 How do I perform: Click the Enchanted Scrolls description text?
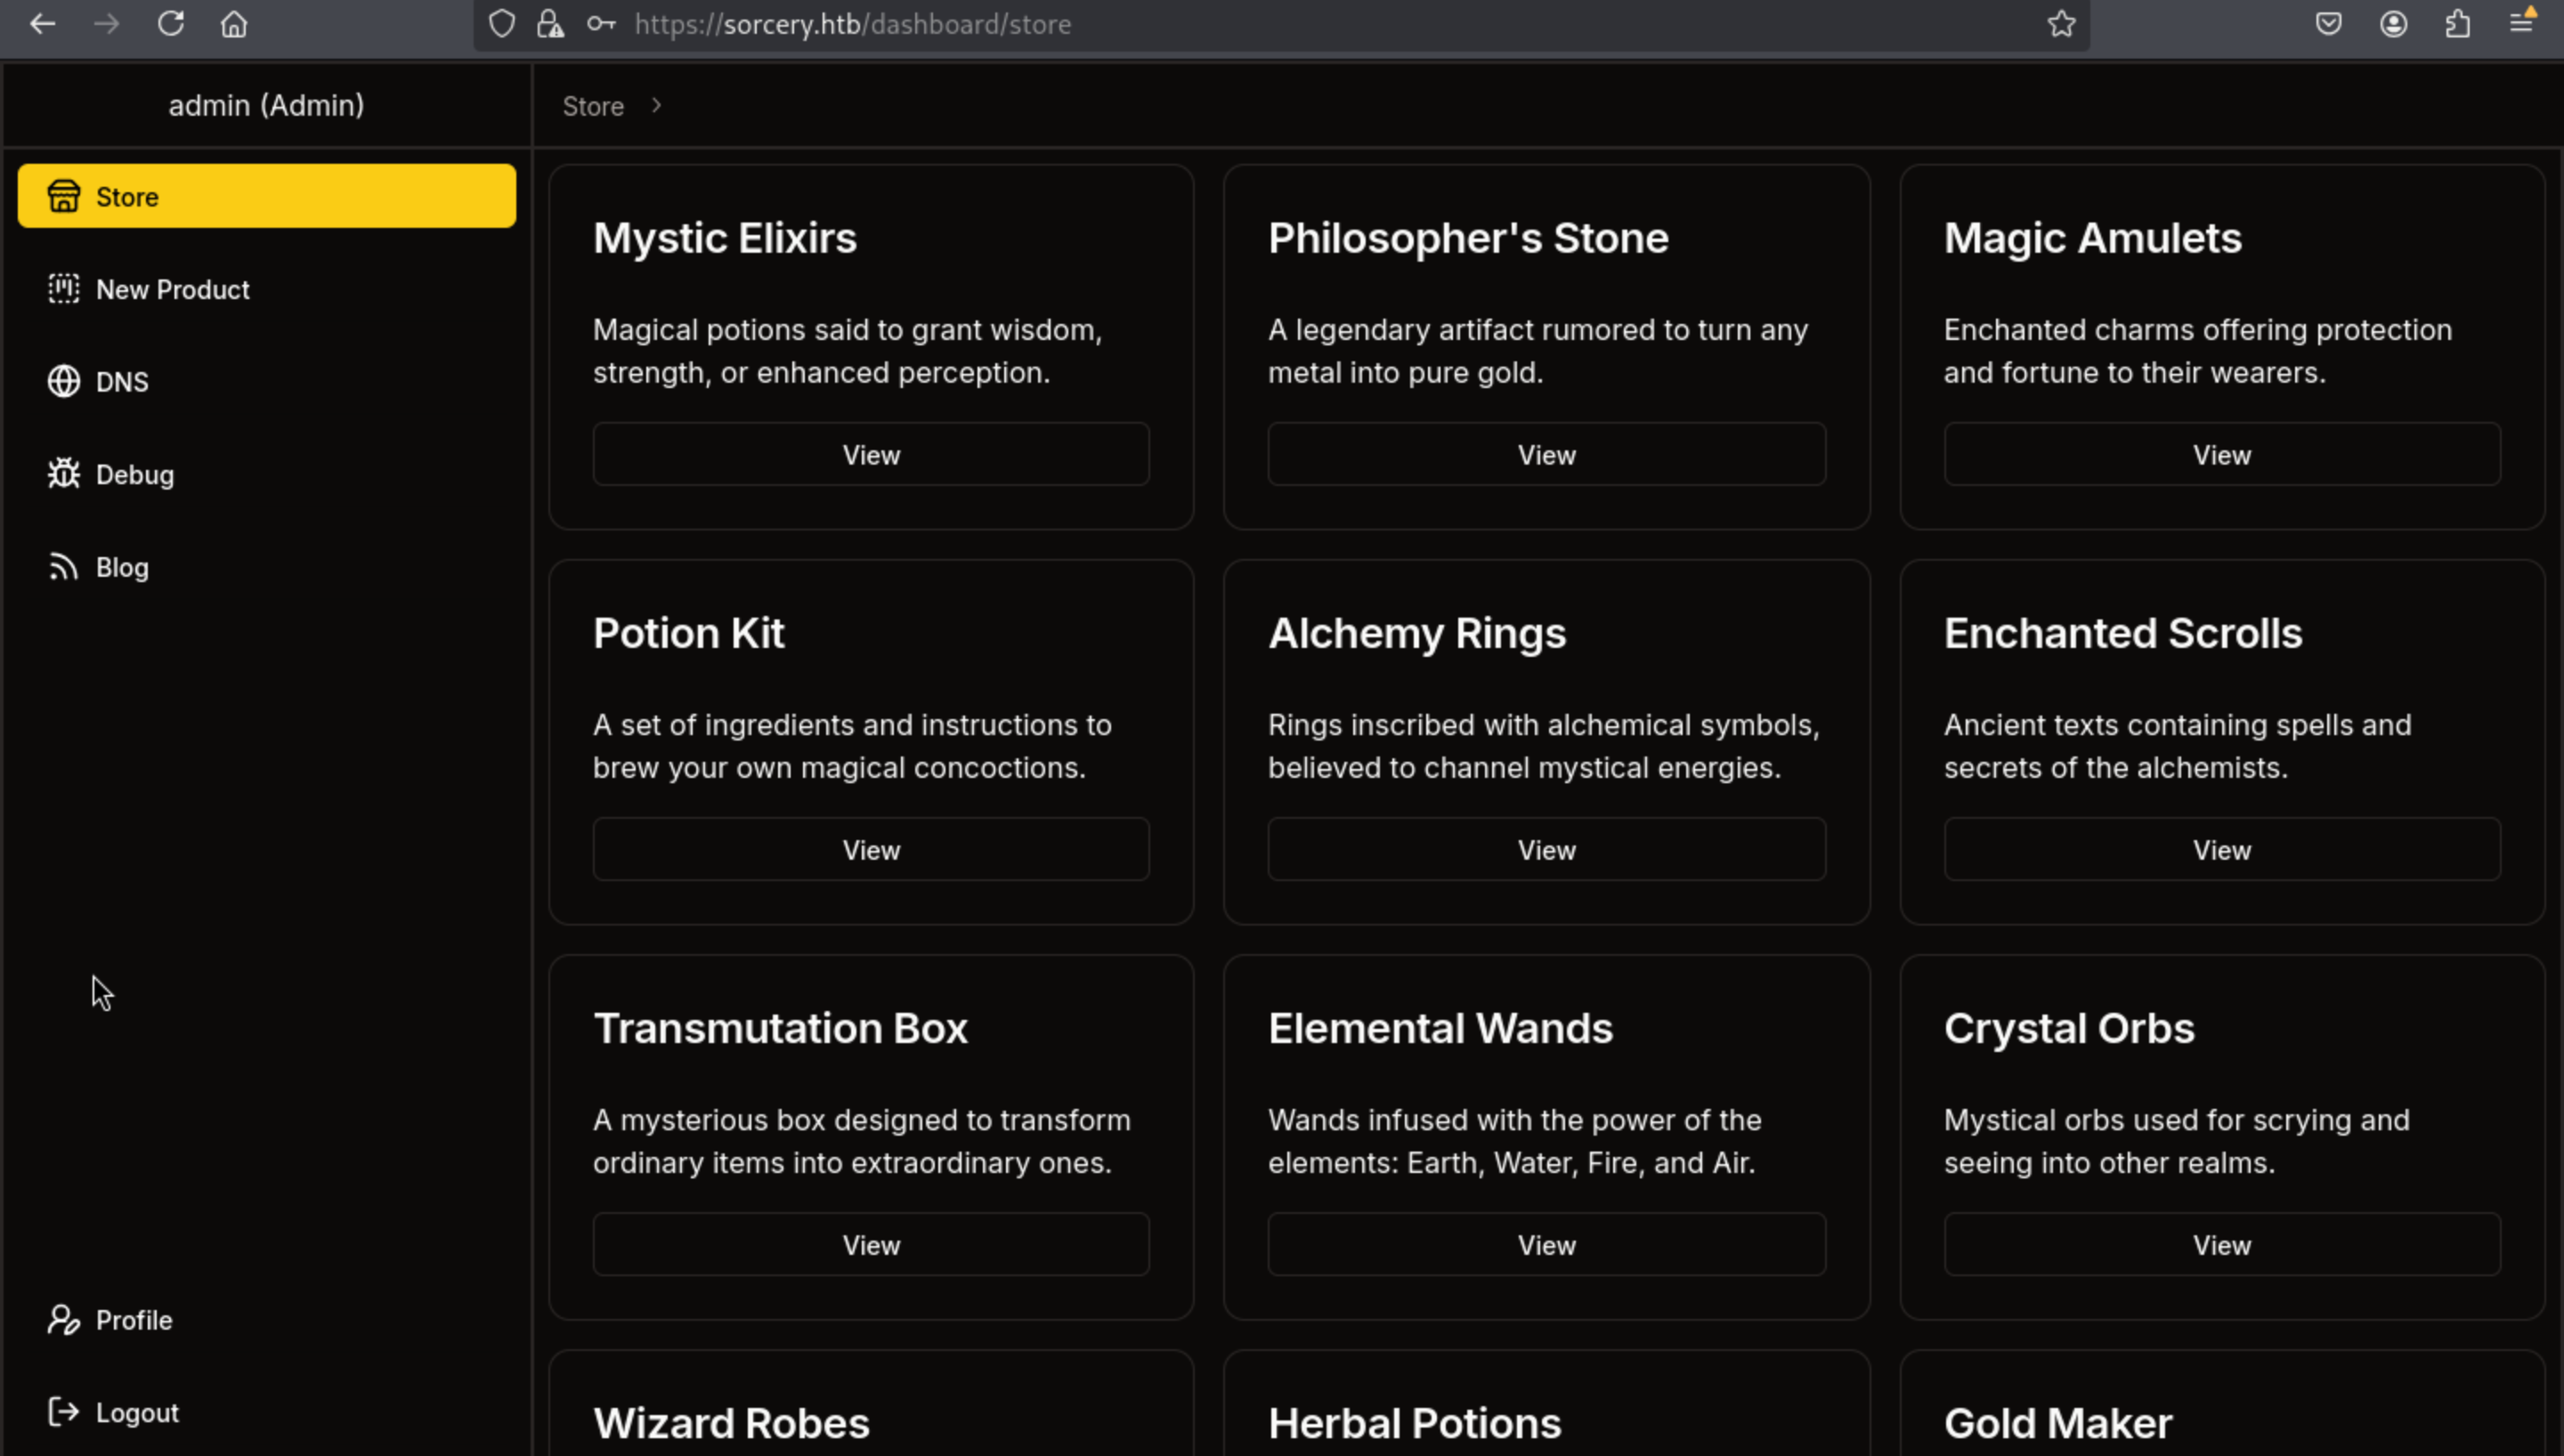tap(2178, 746)
